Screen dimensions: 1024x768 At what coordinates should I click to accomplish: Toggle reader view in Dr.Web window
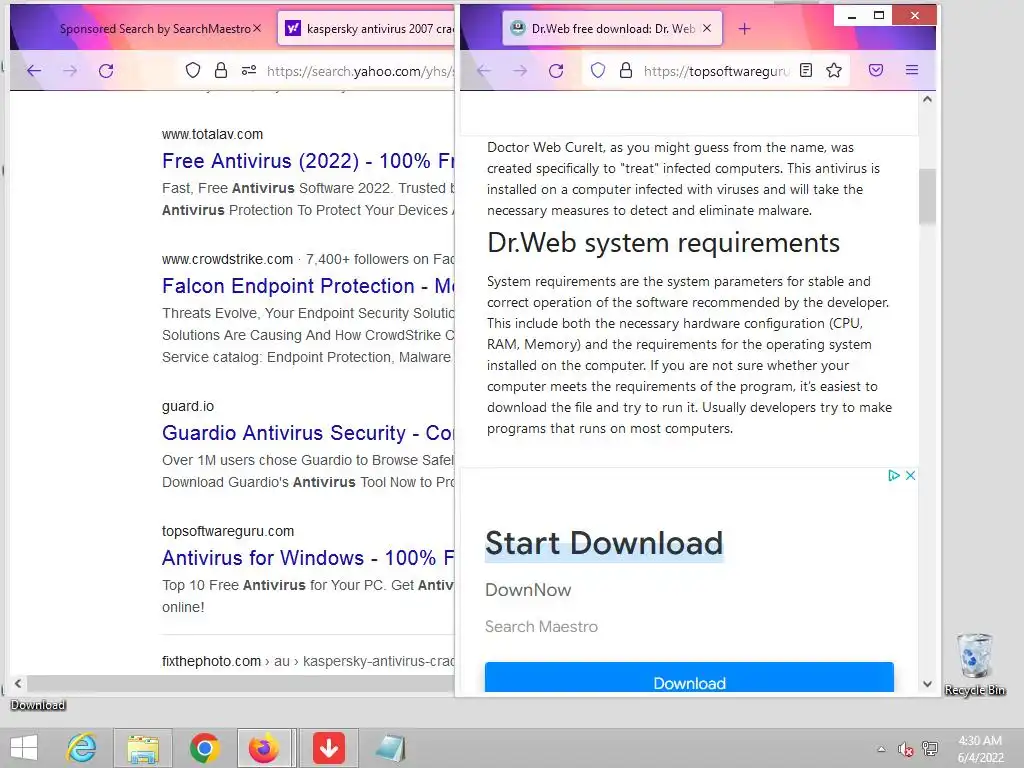806,70
